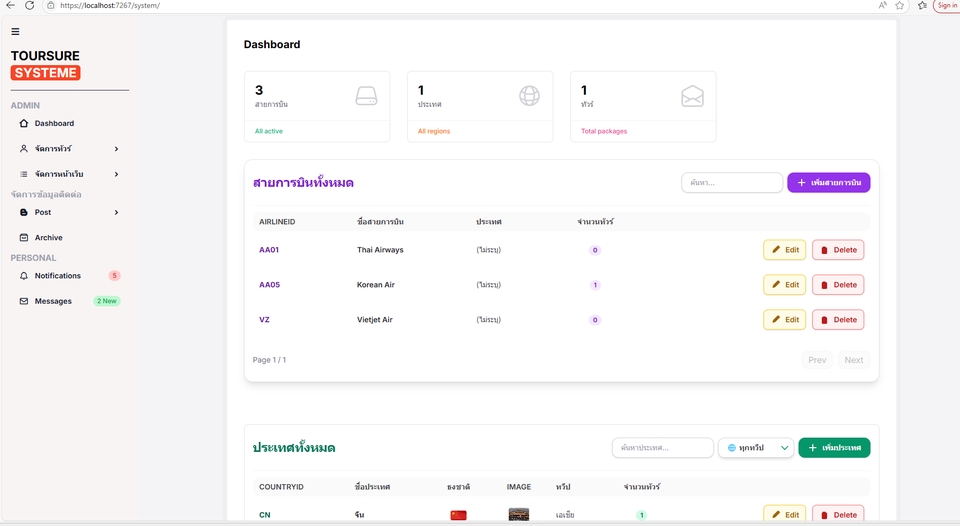Click the globe icon in country stats card
The height and width of the screenshot is (526, 960).
coord(529,96)
